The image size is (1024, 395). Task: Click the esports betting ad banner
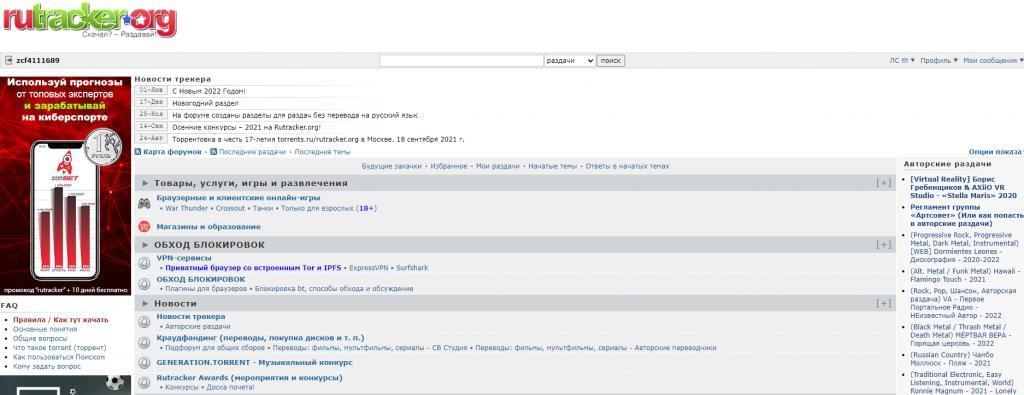65,185
